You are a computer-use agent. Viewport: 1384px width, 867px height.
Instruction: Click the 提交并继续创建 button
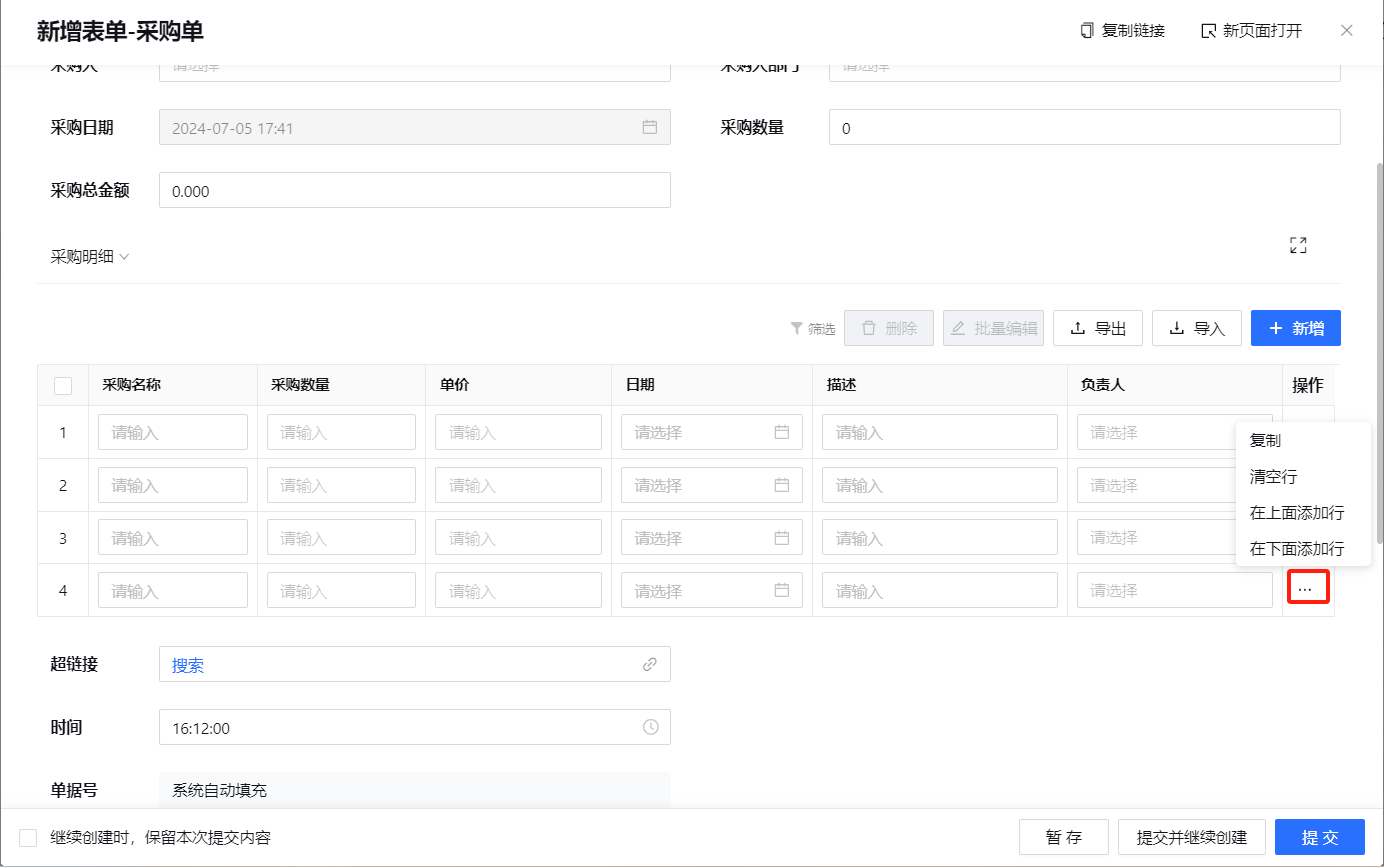[x=1192, y=838]
